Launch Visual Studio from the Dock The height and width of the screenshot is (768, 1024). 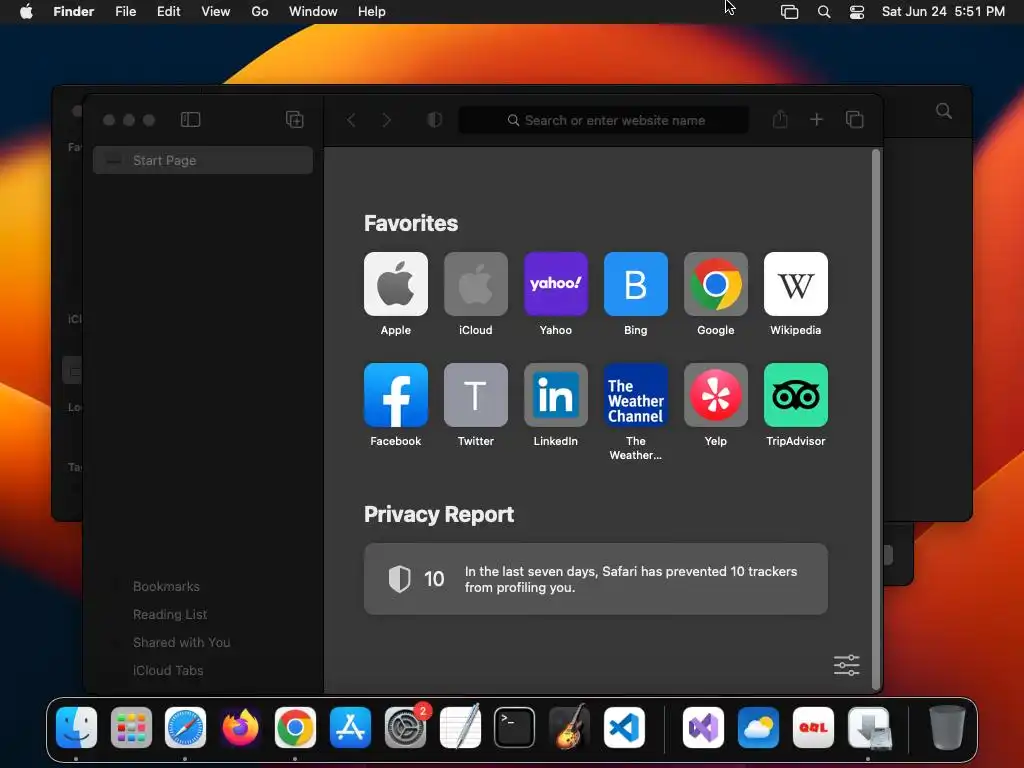(x=703, y=728)
